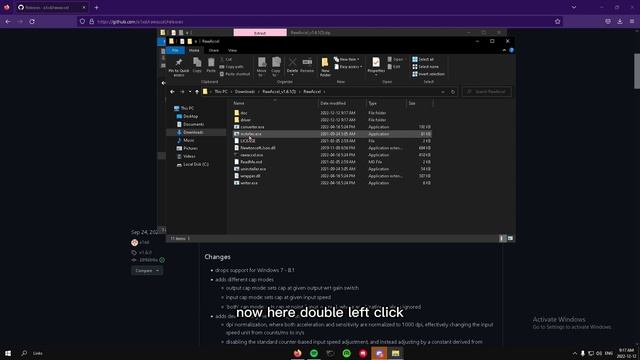Click the Delete icon in the ribbon
The height and width of the screenshot is (360, 640).
click(292, 62)
